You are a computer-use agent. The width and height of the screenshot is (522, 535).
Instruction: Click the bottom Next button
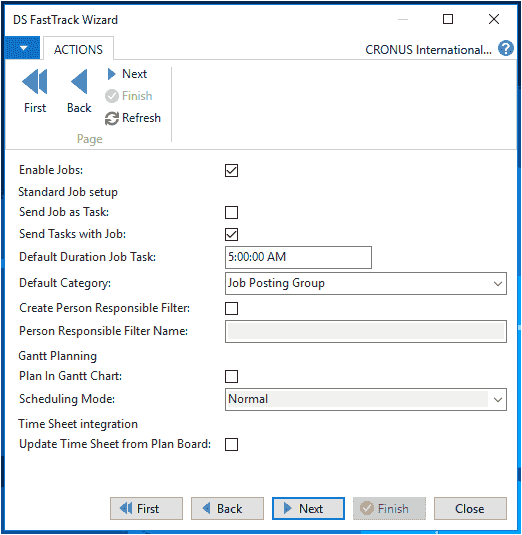pyautogui.click(x=308, y=508)
